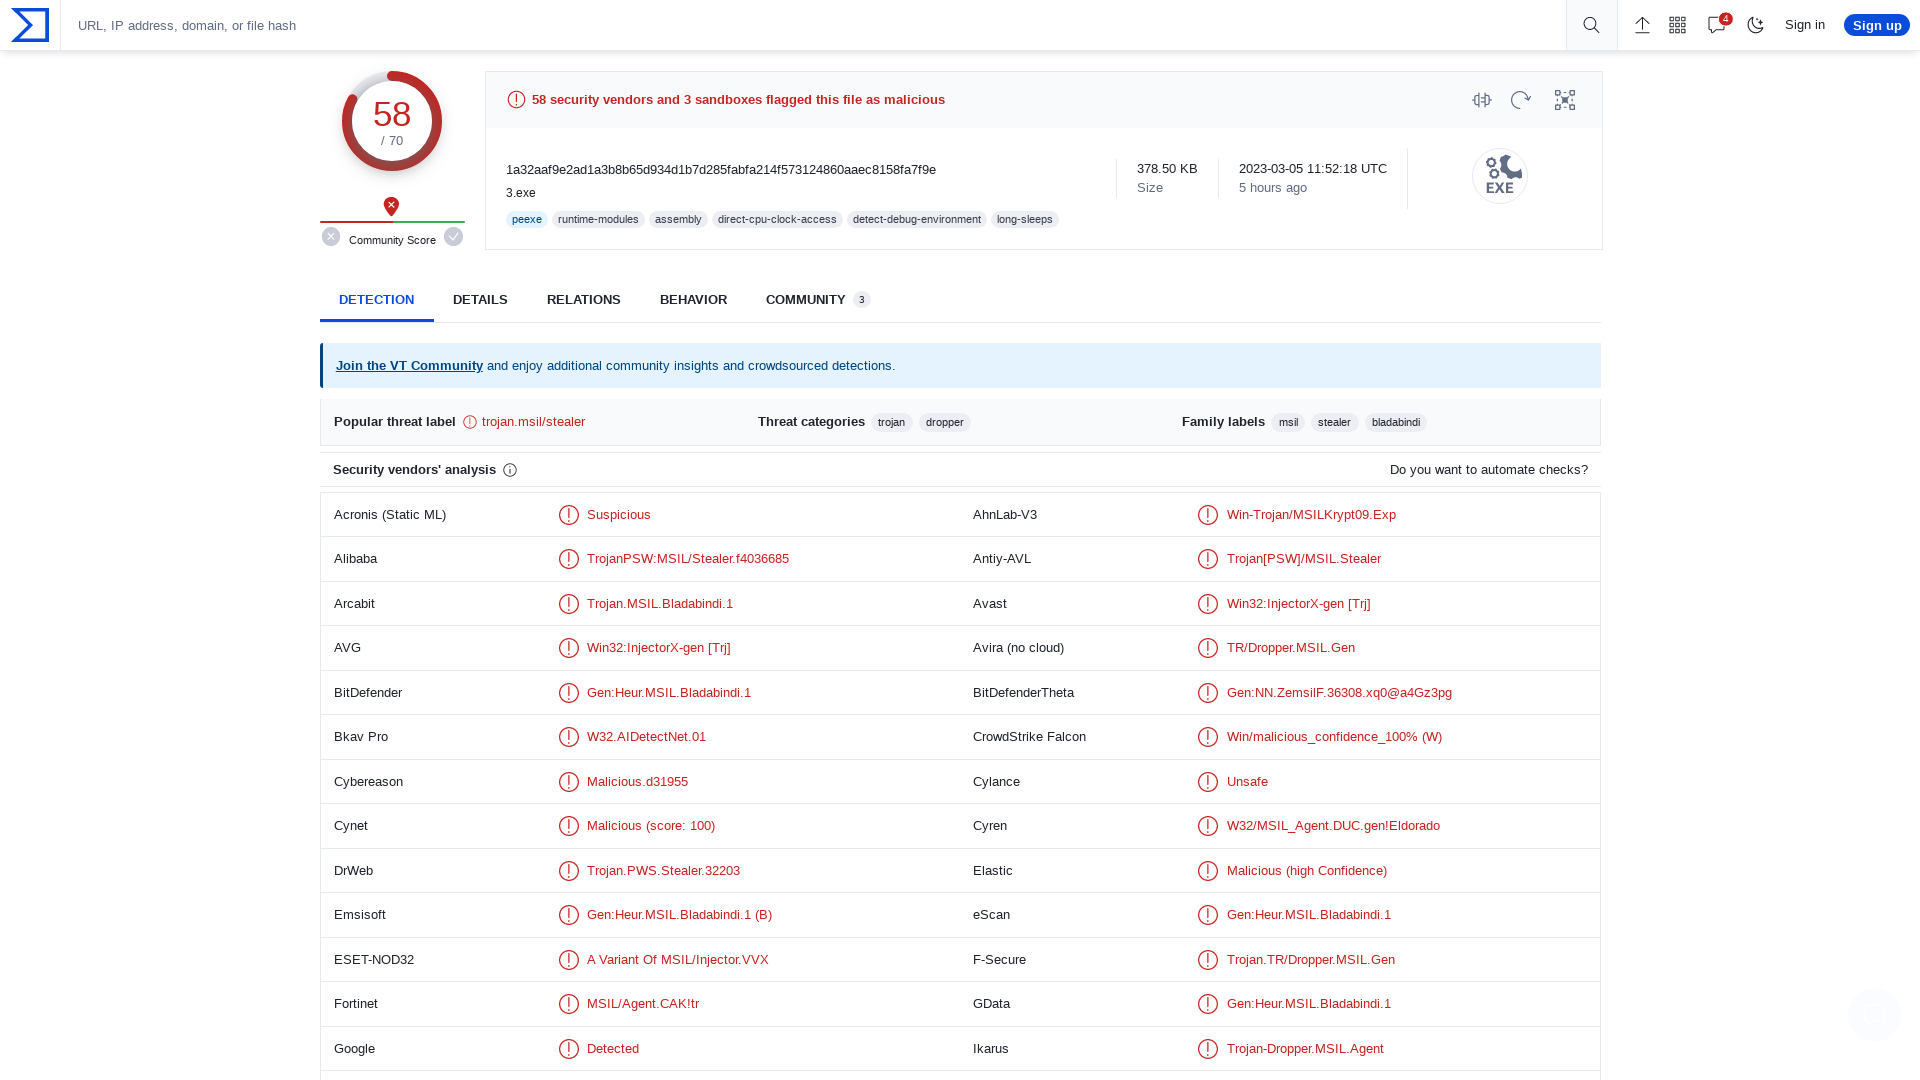Click the Do you want to automate checks link
This screenshot has width=1920, height=1080.
1487,469
